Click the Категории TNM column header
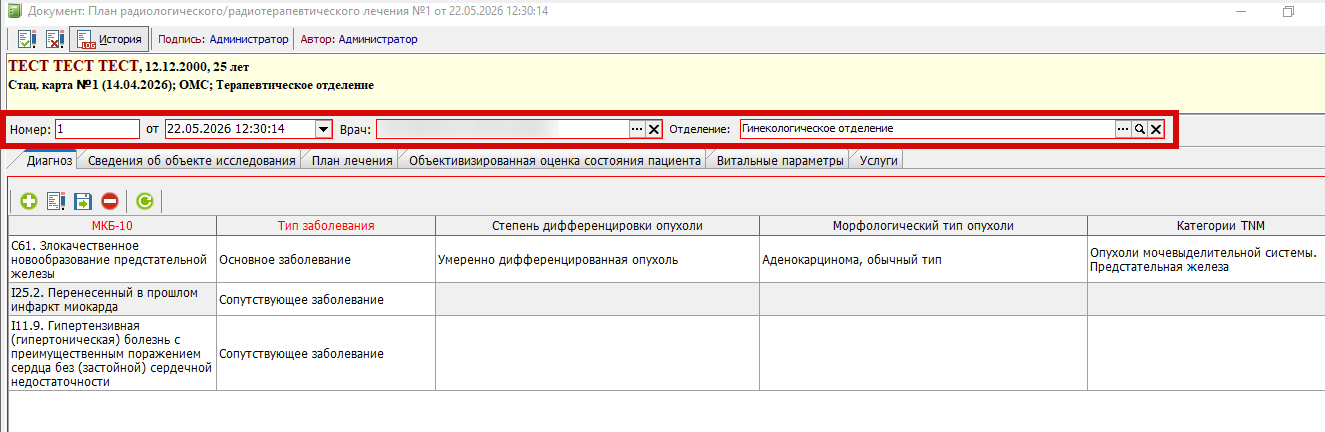 pos(1205,225)
